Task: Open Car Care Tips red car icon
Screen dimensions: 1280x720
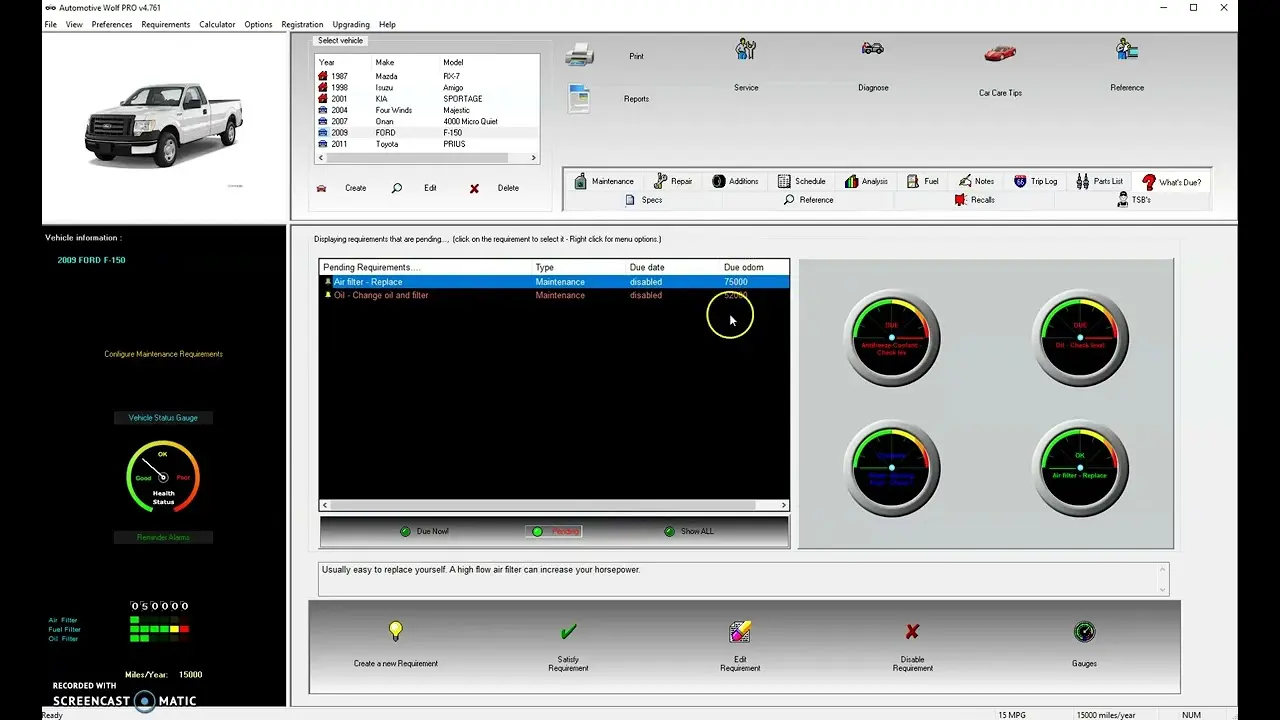Action: 1000,53
